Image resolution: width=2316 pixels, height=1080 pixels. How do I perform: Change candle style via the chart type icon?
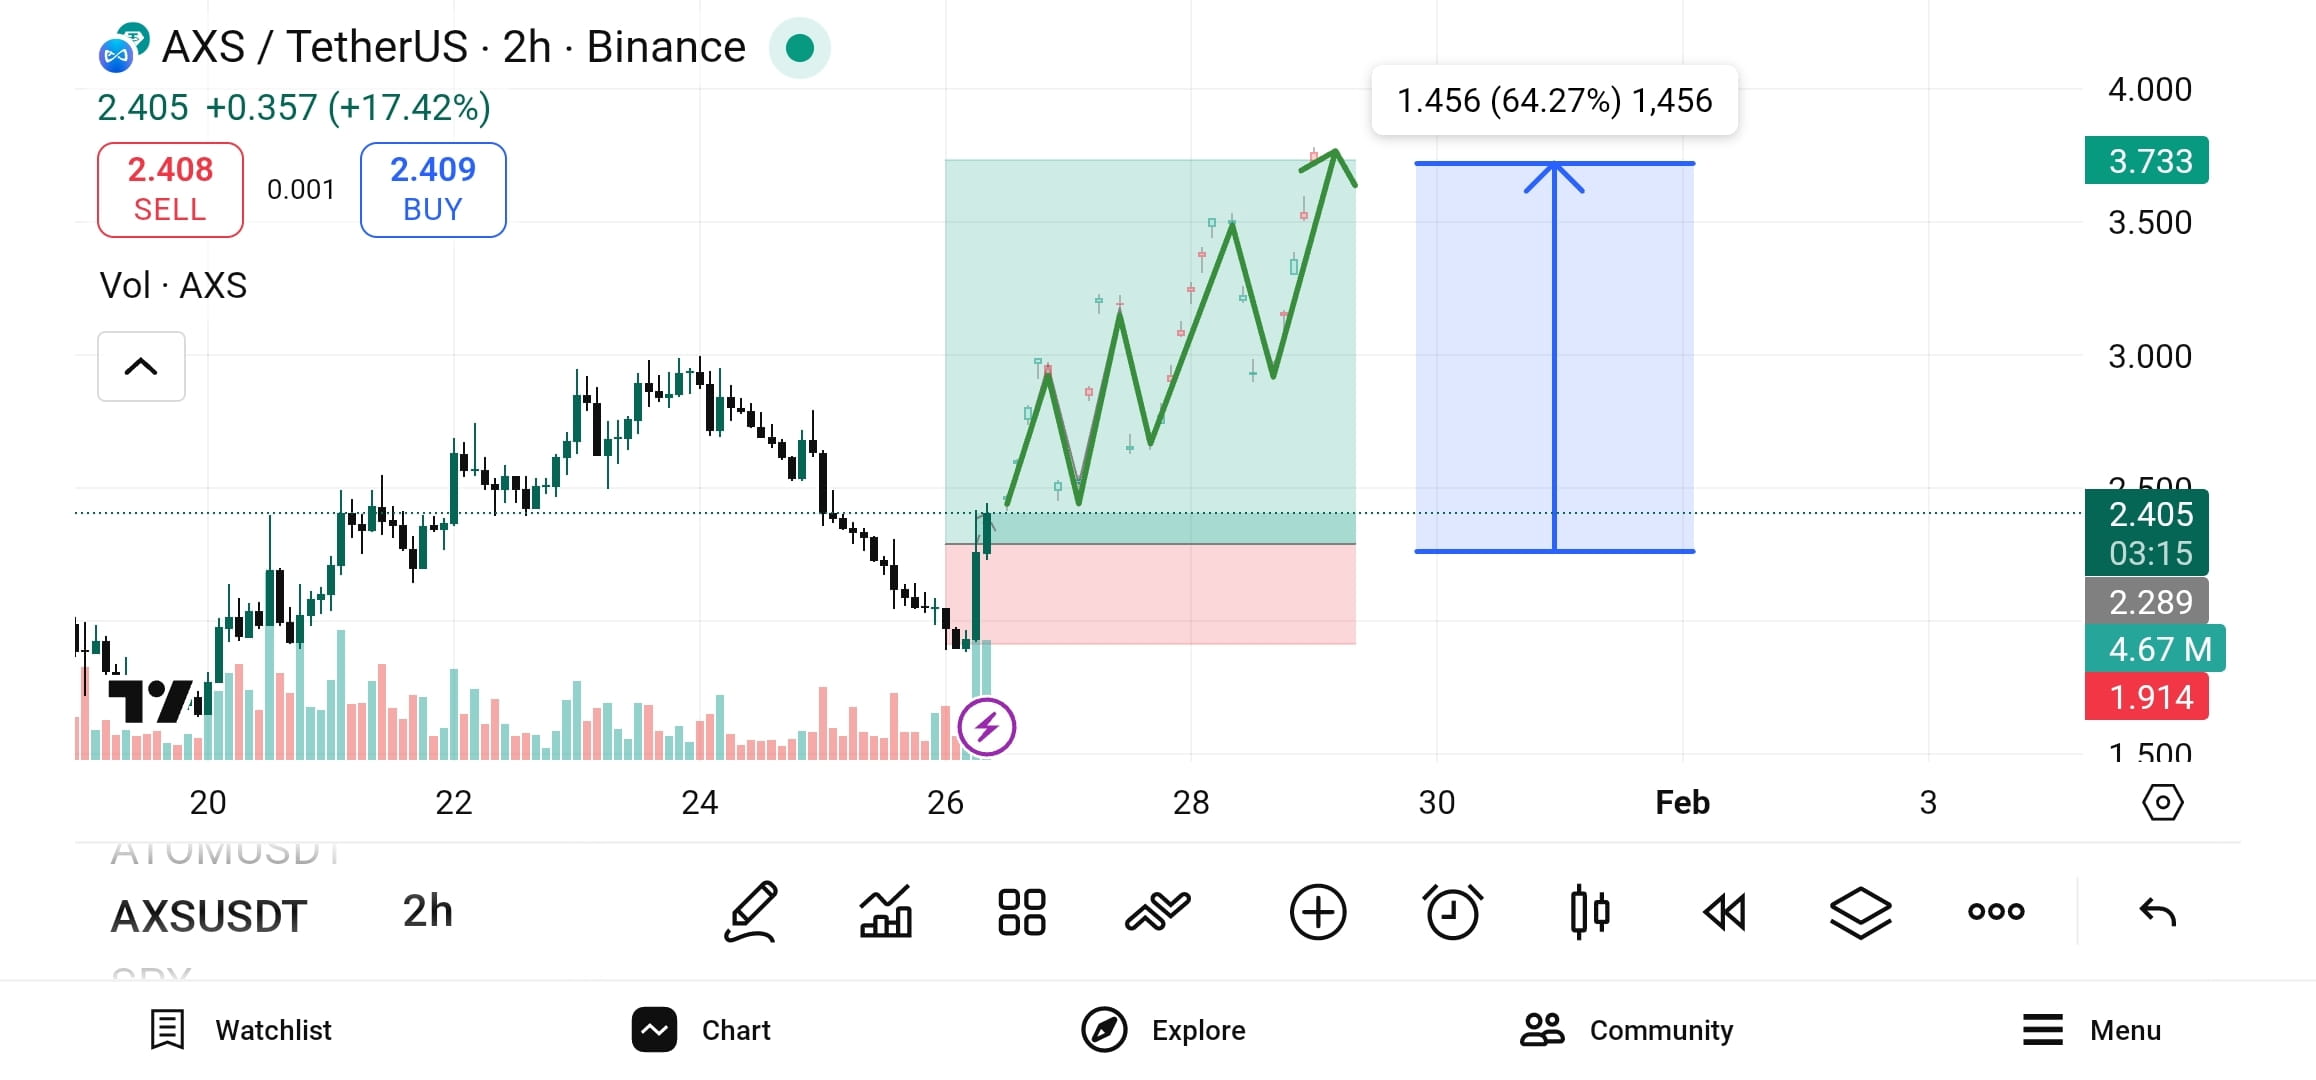(1590, 912)
